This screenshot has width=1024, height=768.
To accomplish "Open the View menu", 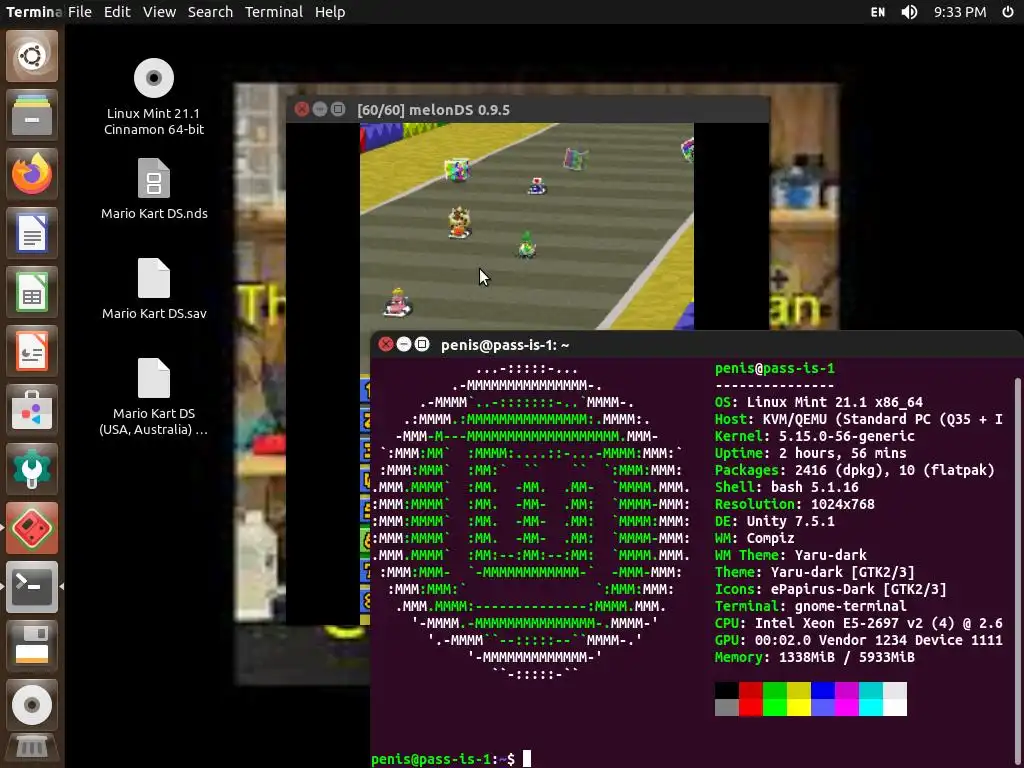I will pyautogui.click(x=159, y=12).
